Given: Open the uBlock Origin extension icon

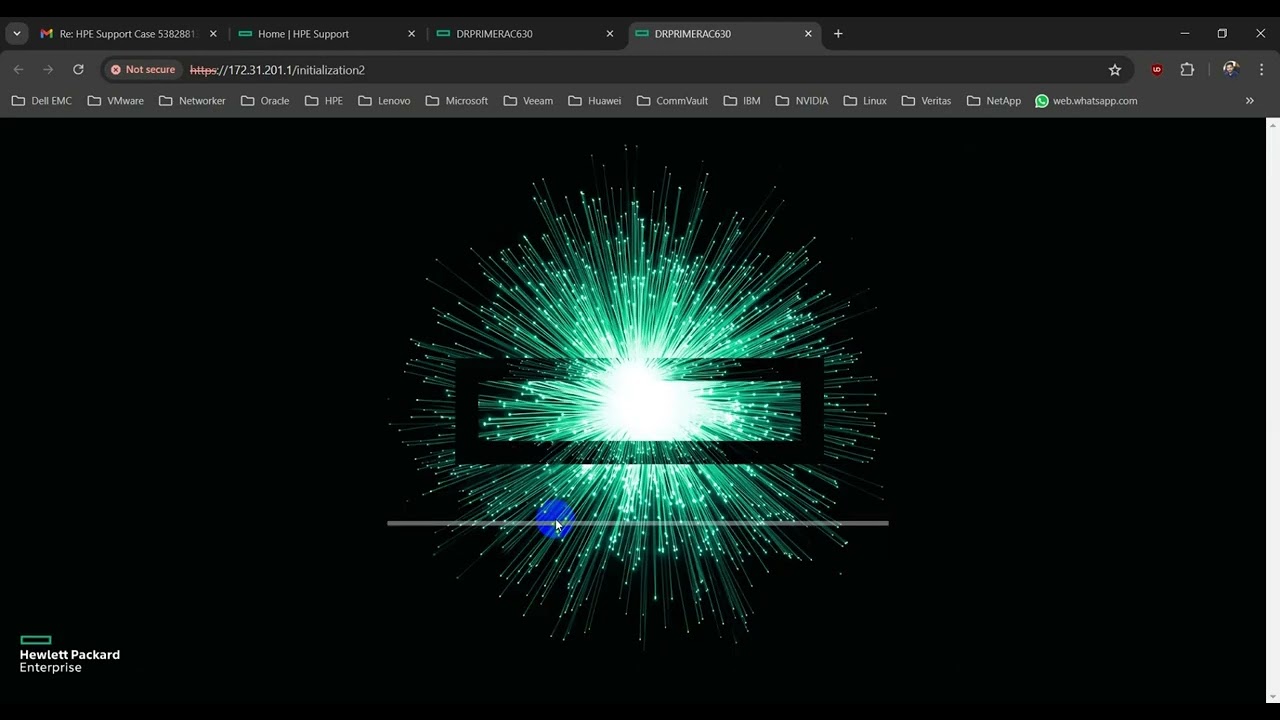Looking at the screenshot, I should [x=1157, y=70].
